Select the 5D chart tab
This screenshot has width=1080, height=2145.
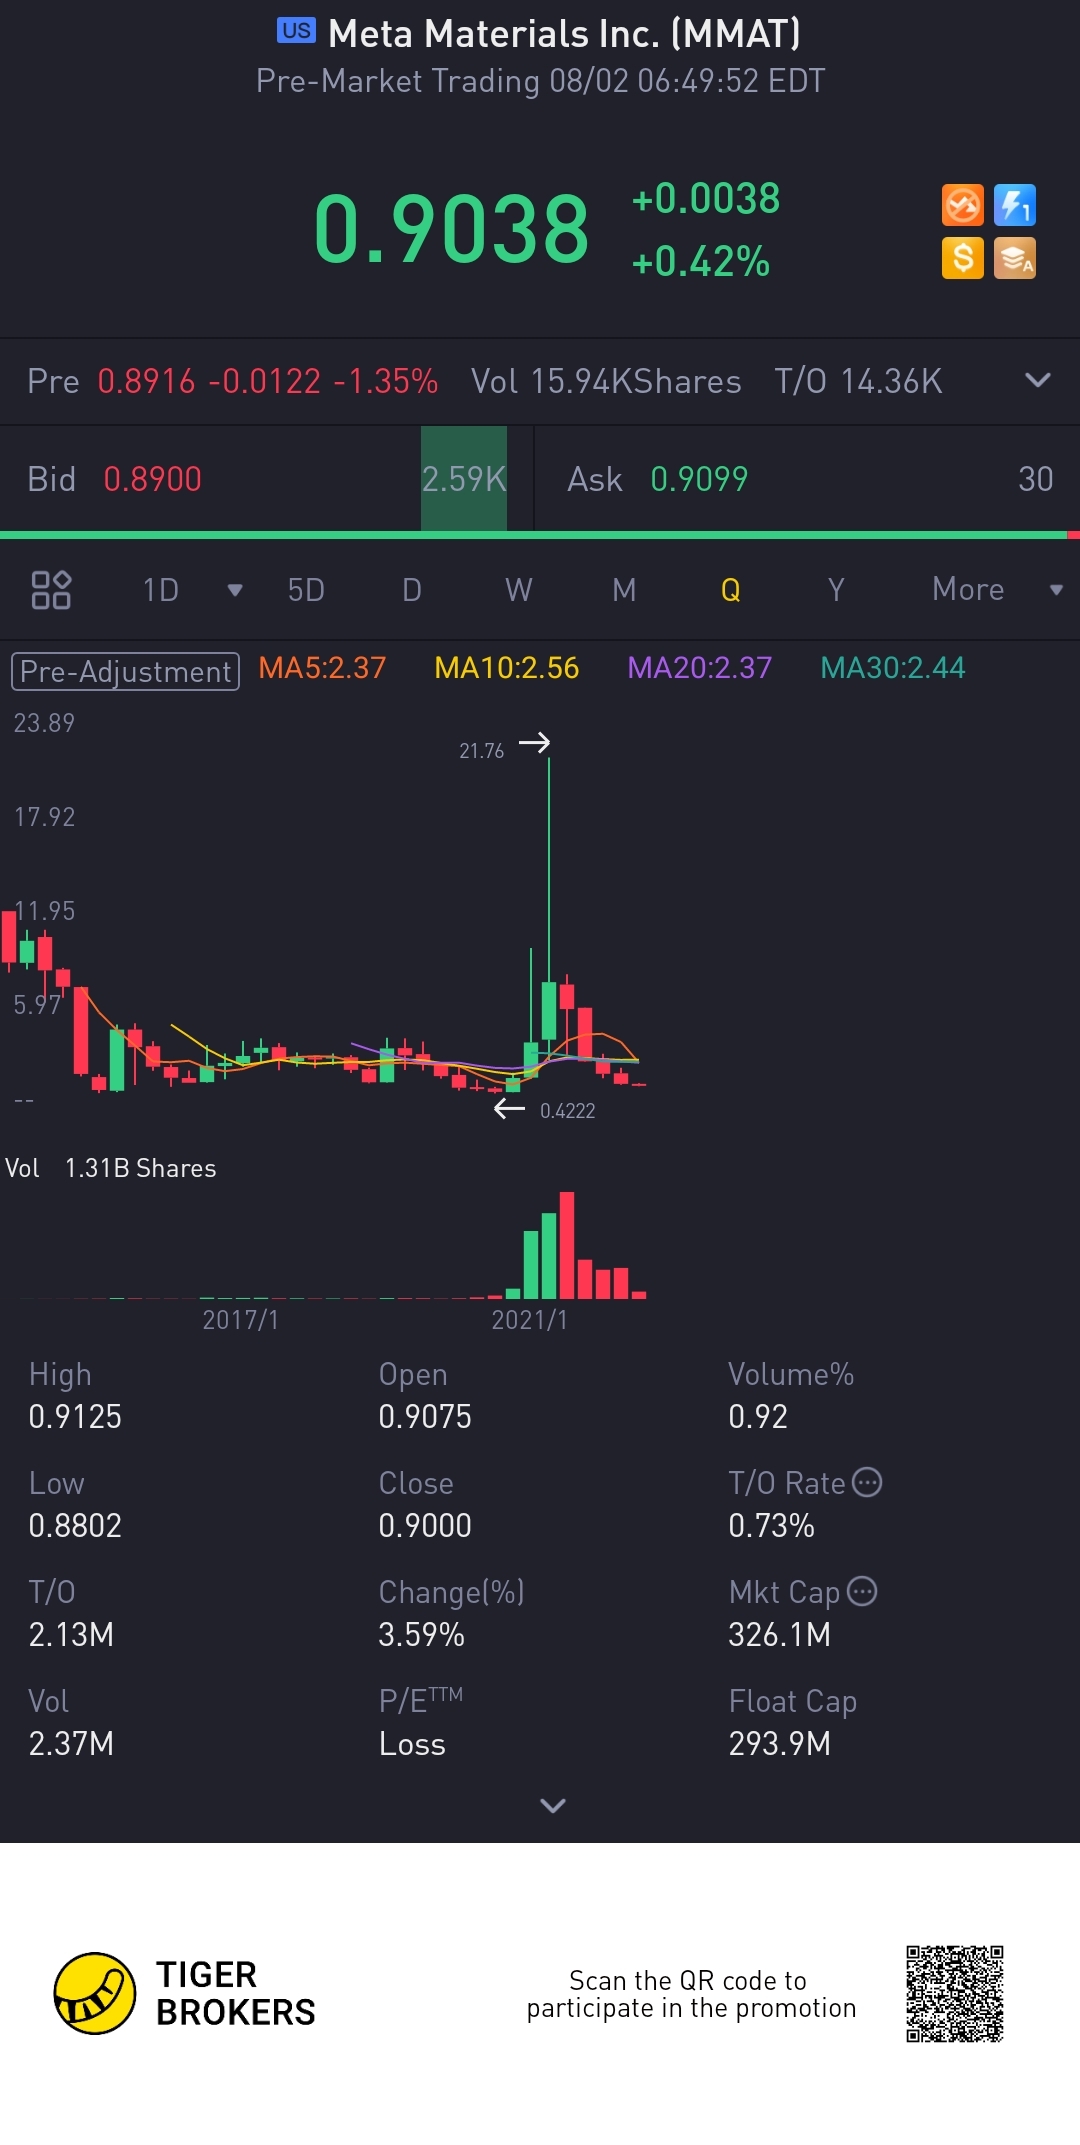[x=306, y=590]
